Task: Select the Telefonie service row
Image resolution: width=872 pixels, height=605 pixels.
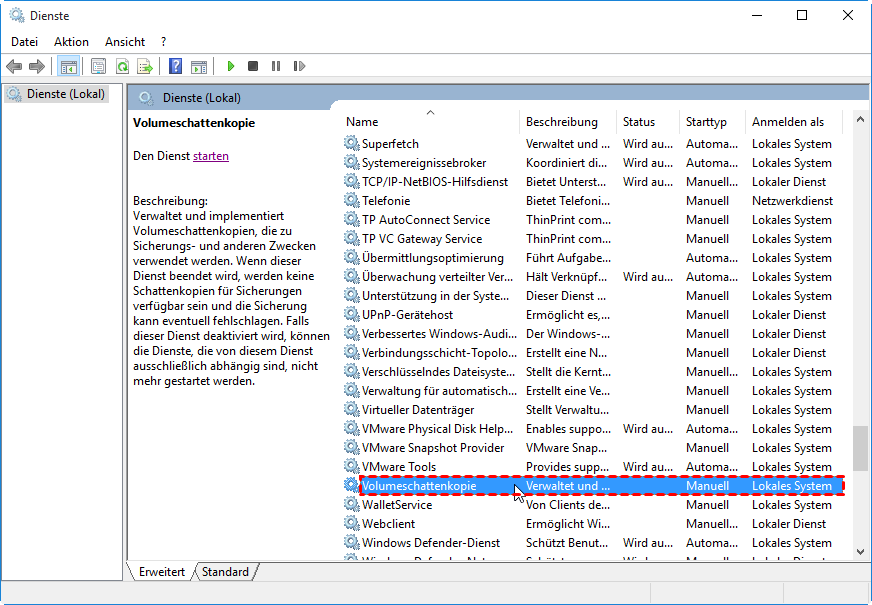Action: [x=593, y=200]
